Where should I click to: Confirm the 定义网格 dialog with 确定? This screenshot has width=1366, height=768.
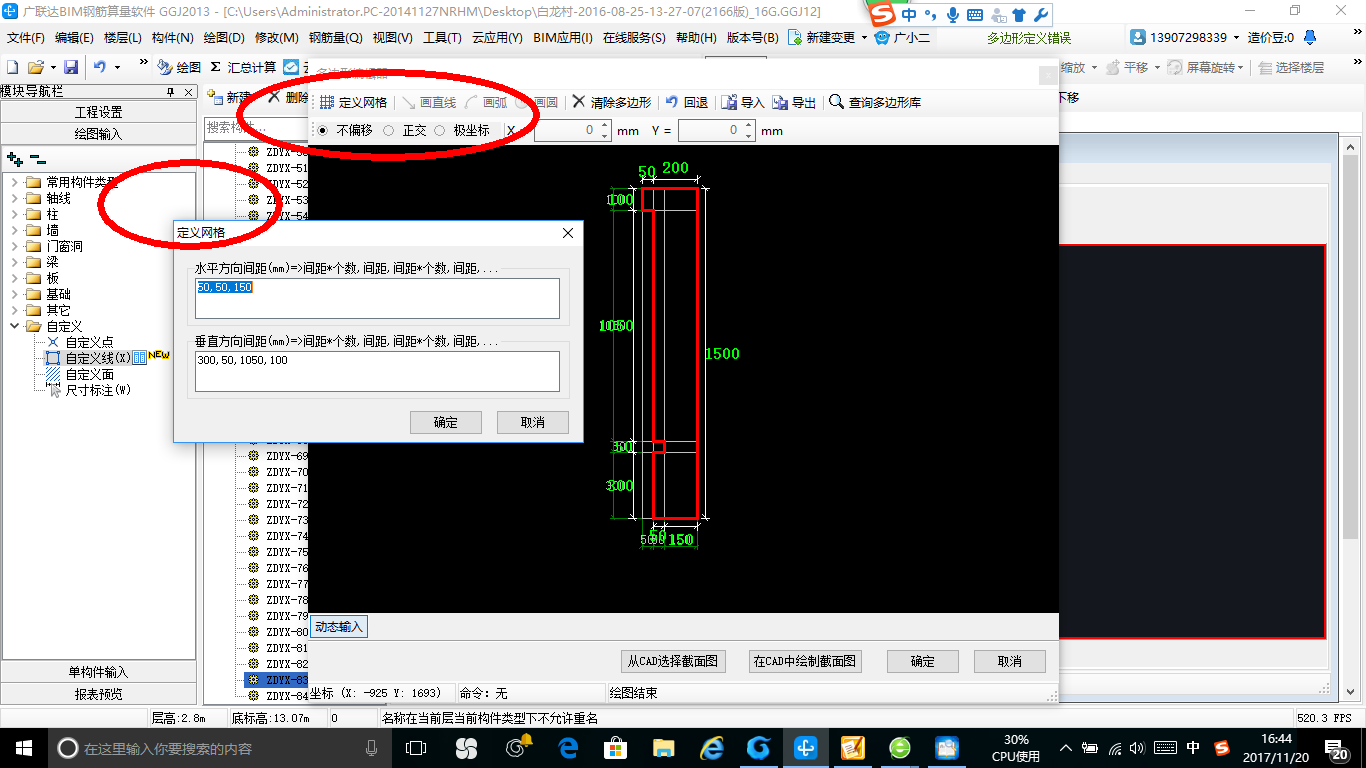[446, 422]
